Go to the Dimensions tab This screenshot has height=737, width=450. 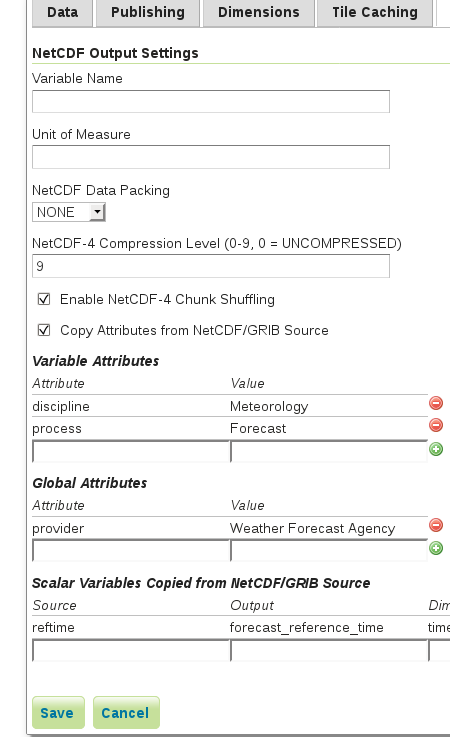click(259, 12)
